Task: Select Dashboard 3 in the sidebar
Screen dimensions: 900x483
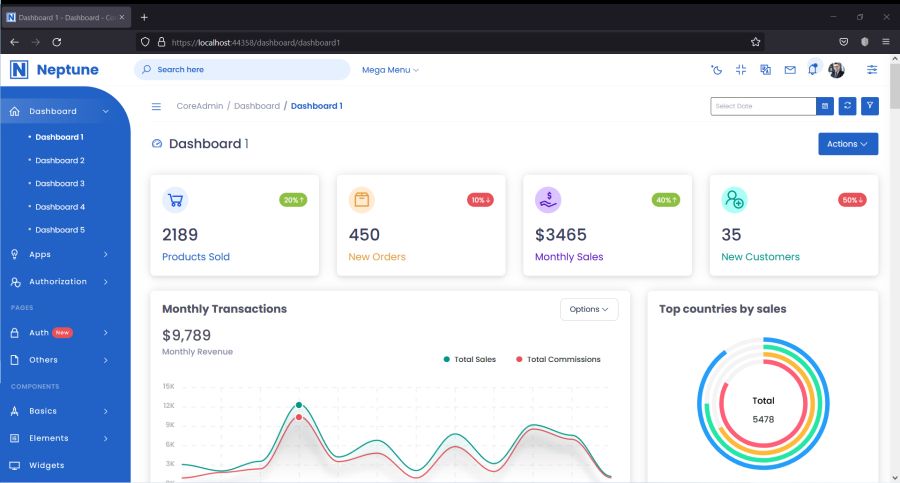Action: 60,184
